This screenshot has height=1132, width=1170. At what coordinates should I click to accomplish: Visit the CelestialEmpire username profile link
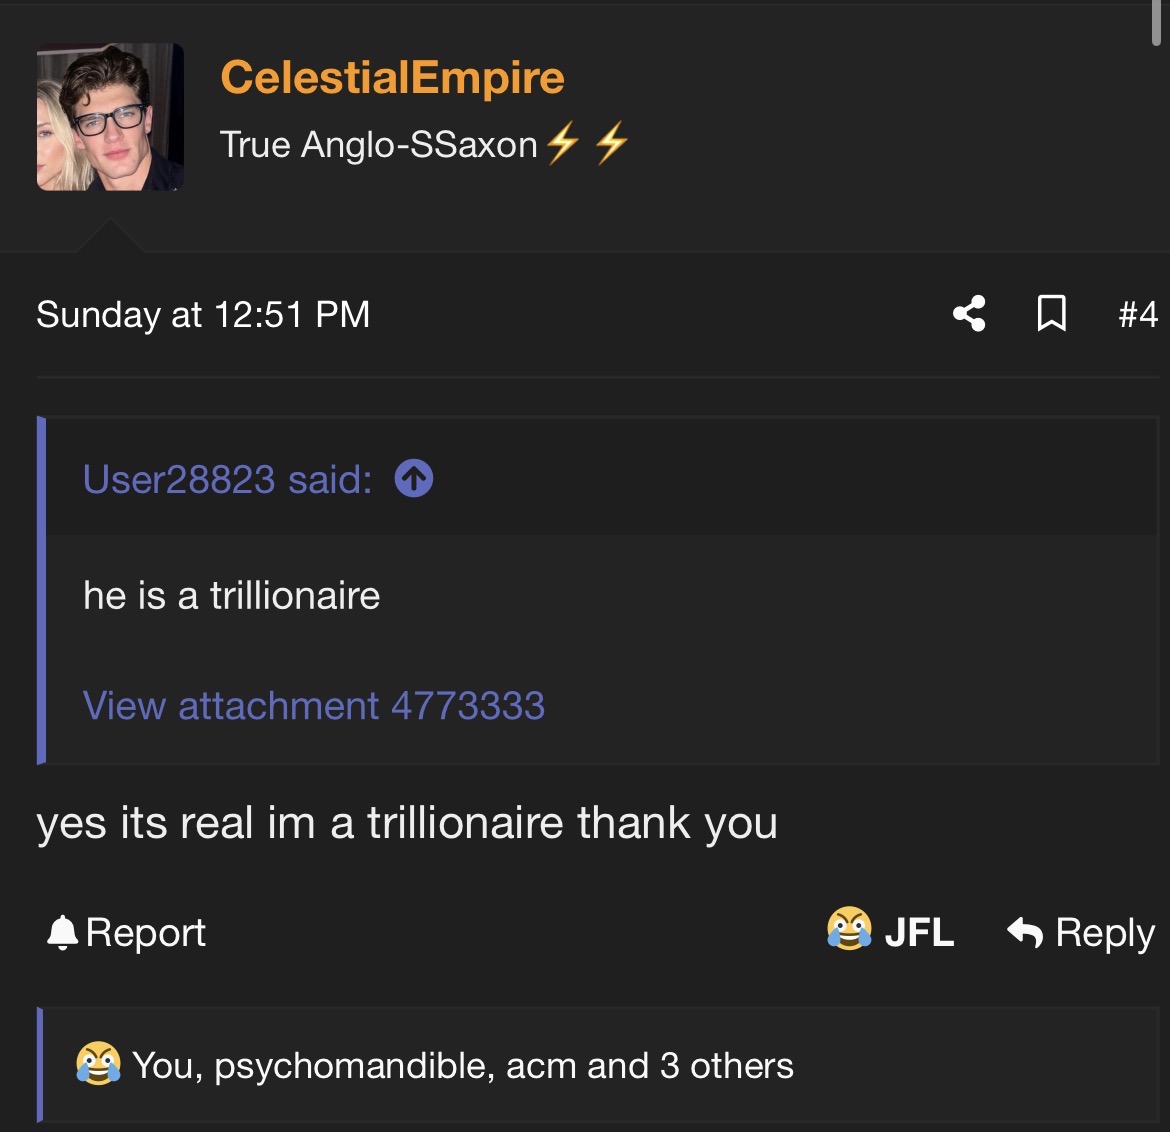click(392, 77)
